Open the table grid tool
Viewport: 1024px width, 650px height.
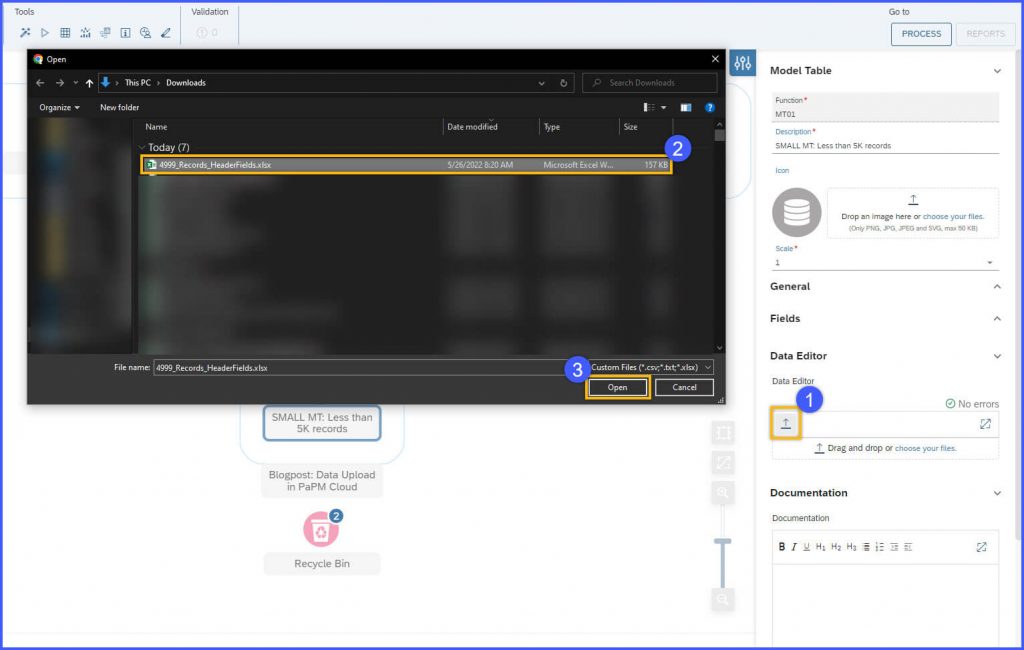(65, 33)
